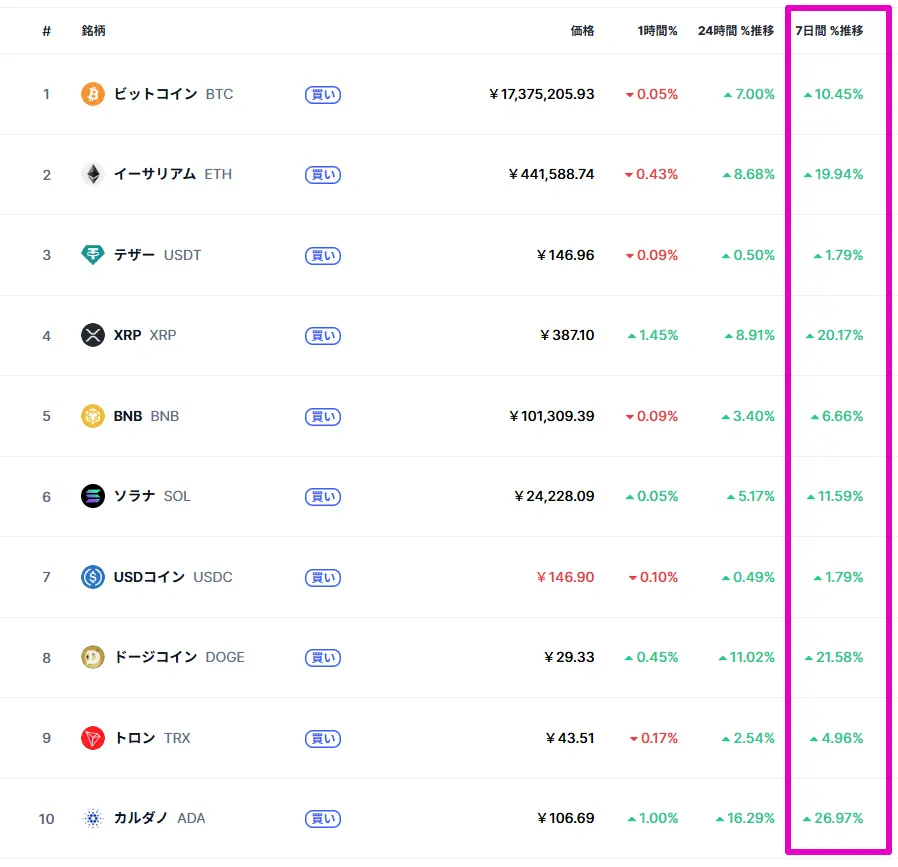The height and width of the screenshot is (867, 898).
Task: Open the テザー USDT name link
Action: tap(157, 255)
